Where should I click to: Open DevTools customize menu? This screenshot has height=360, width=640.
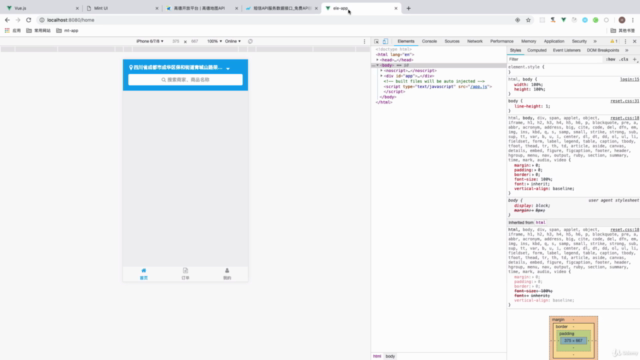[625, 41]
